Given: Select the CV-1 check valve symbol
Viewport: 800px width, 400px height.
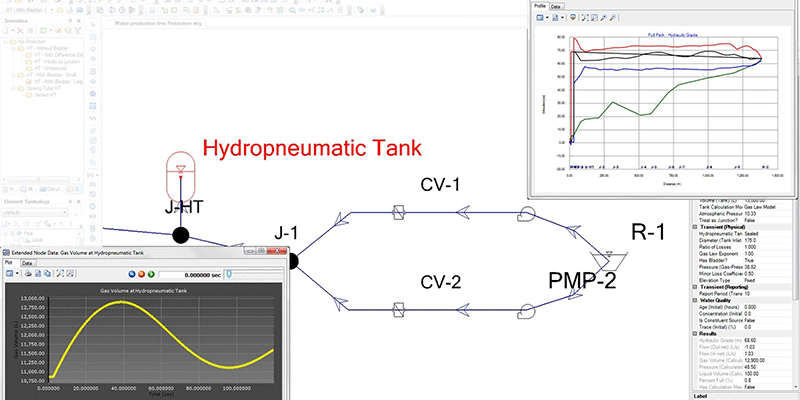Looking at the screenshot, I should click(397, 213).
